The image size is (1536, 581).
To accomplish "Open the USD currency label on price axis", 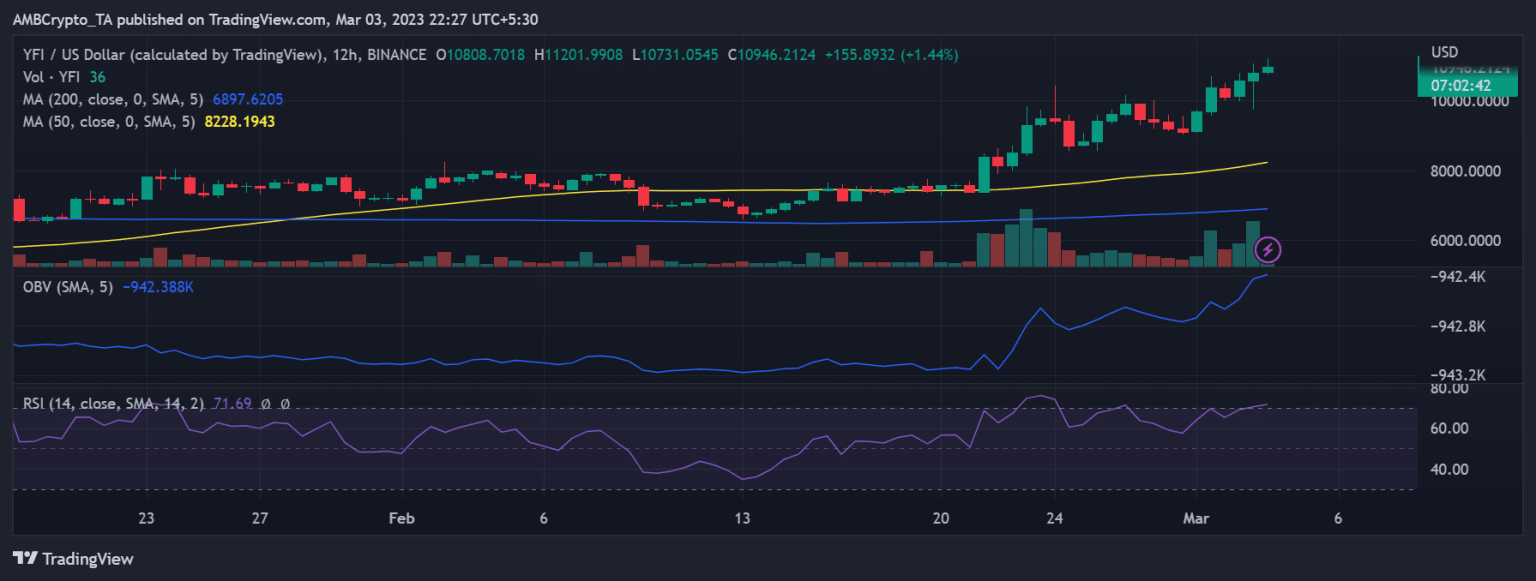I will click(x=1444, y=52).
